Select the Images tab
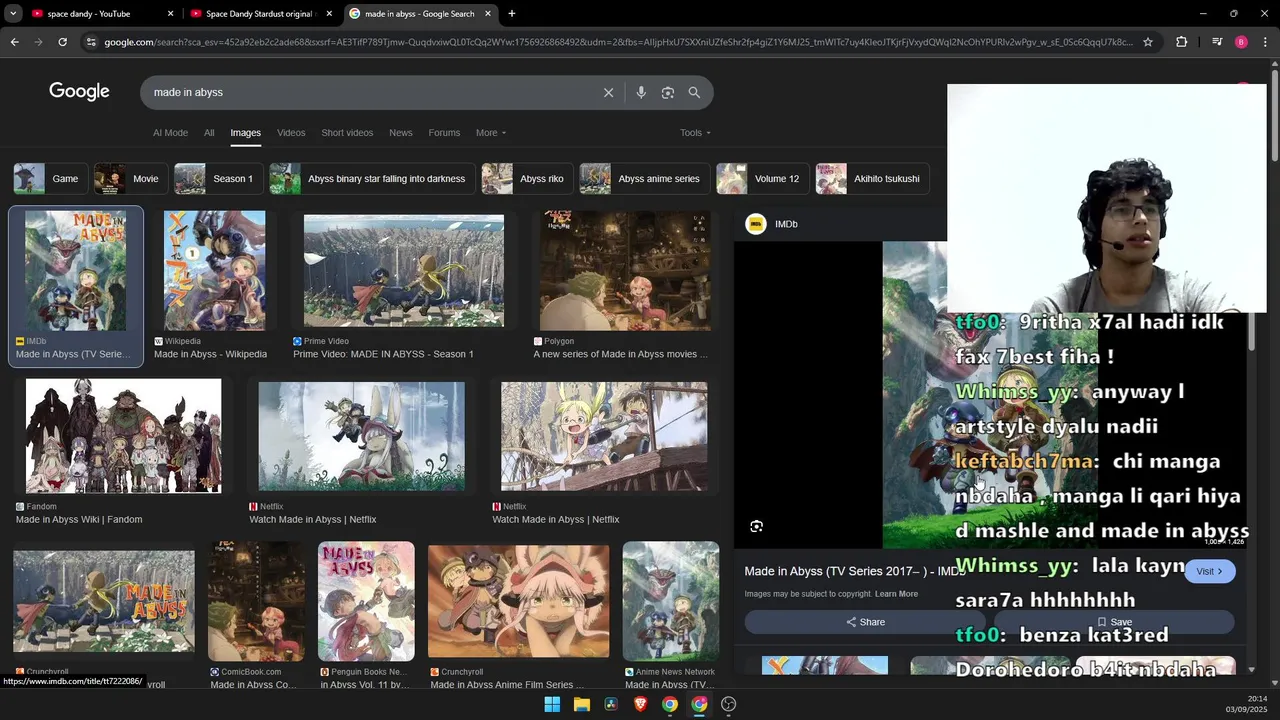This screenshot has width=1280, height=720. coord(245,133)
